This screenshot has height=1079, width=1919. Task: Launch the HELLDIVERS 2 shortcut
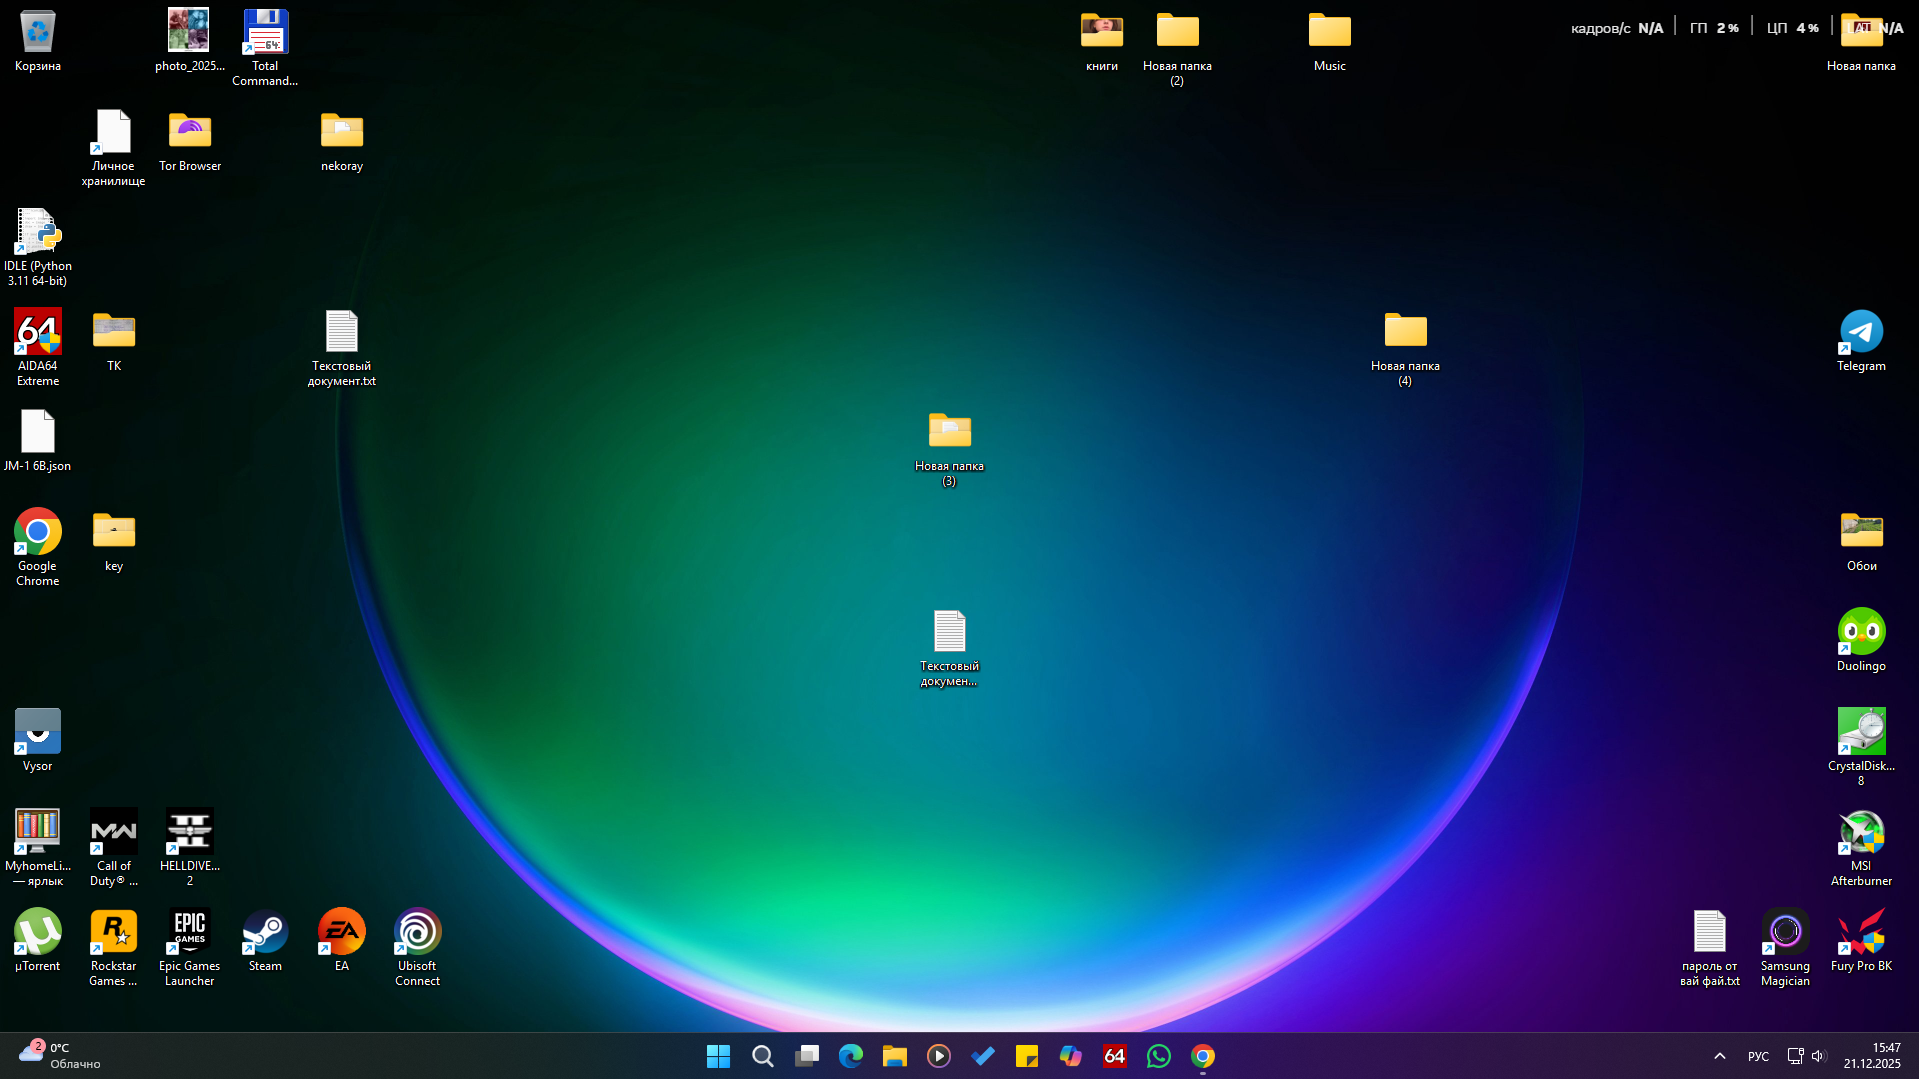pyautogui.click(x=189, y=848)
